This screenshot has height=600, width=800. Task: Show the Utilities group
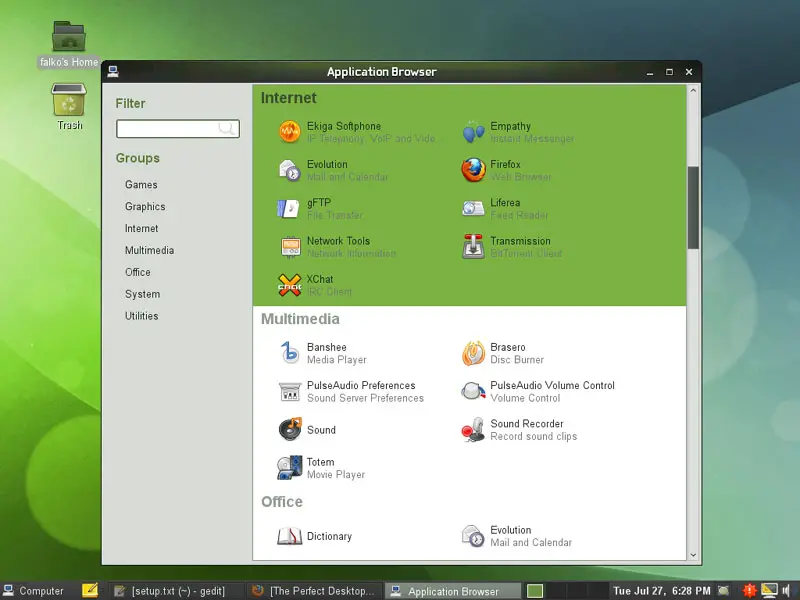141,316
